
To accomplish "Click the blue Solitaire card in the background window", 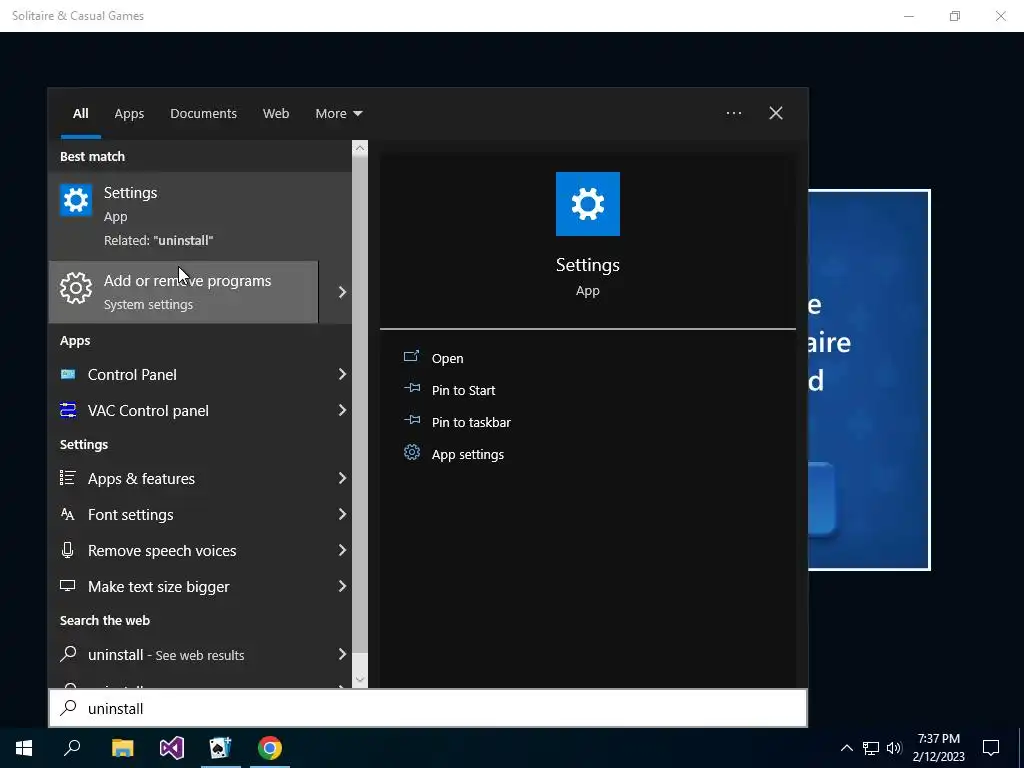I will [869, 379].
